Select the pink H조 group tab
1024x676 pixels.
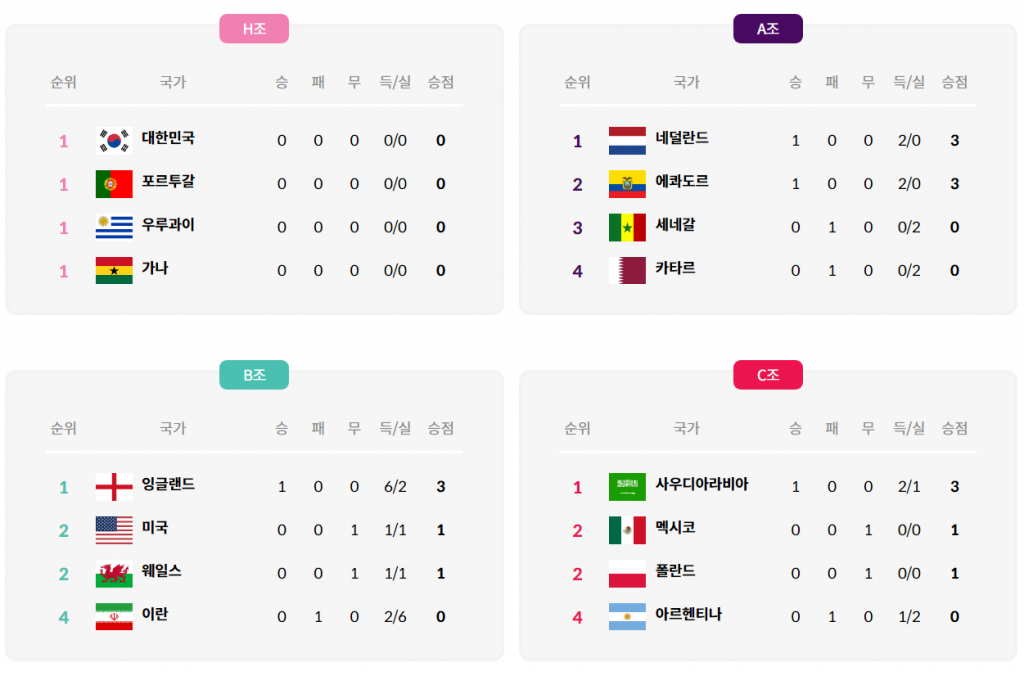pyautogui.click(x=254, y=29)
